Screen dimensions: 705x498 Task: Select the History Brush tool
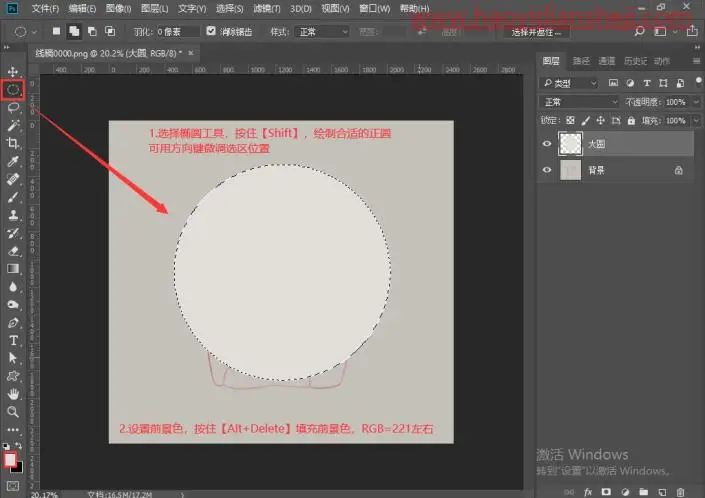(13, 233)
